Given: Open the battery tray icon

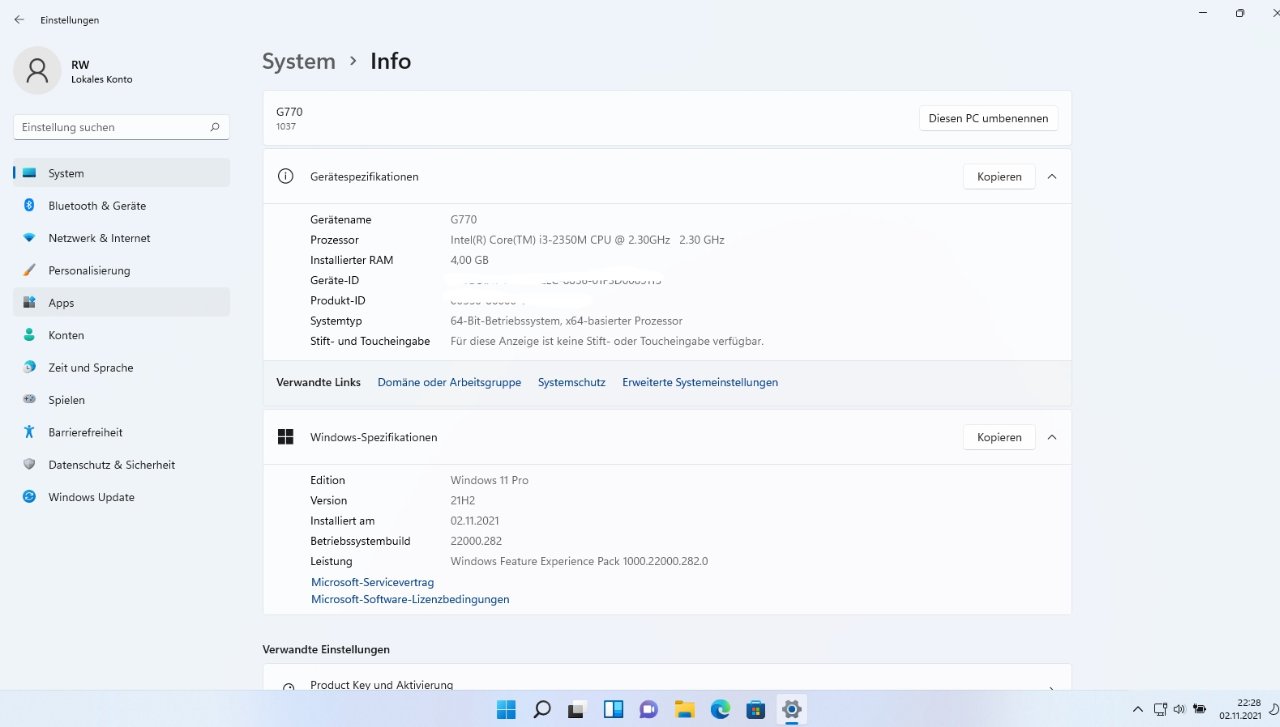Looking at the screenshot, I should [x=1199, y=709].
